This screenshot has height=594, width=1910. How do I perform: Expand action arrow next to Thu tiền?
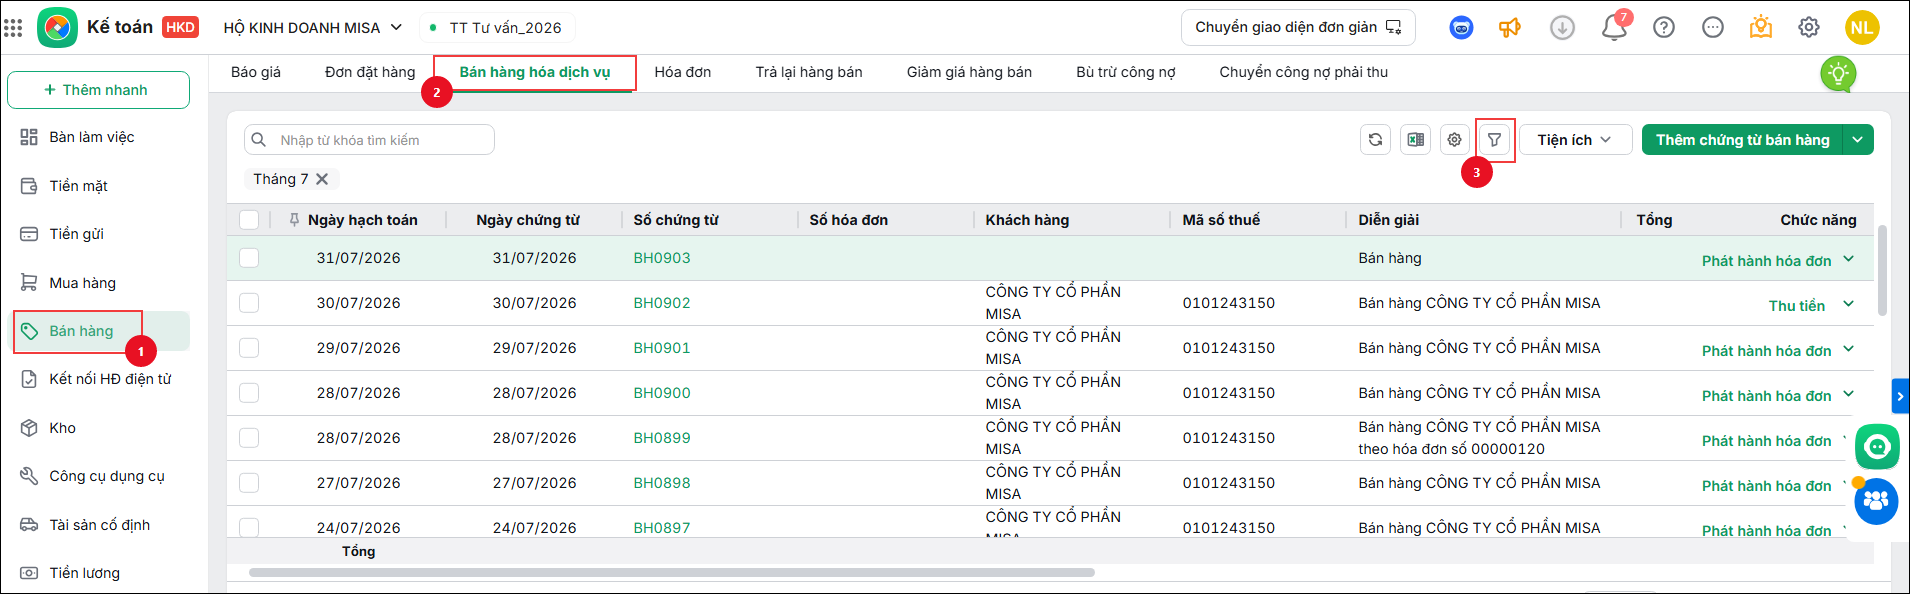[x=1848, y=304]
